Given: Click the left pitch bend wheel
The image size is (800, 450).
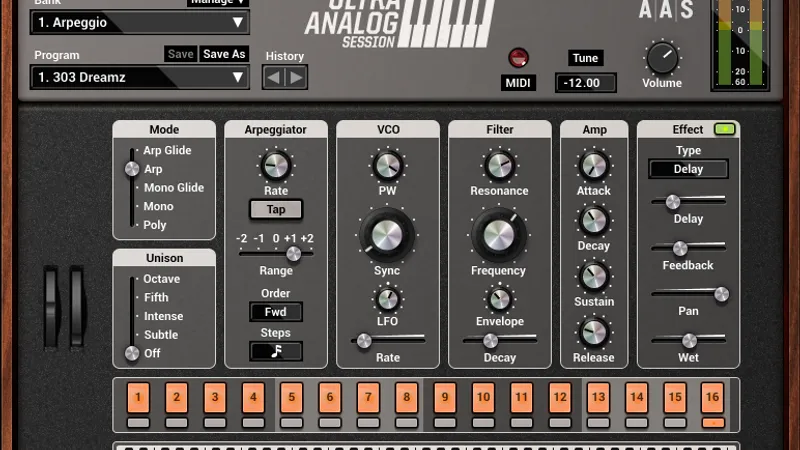Looking at the screenshot, I should click(51, 307).
